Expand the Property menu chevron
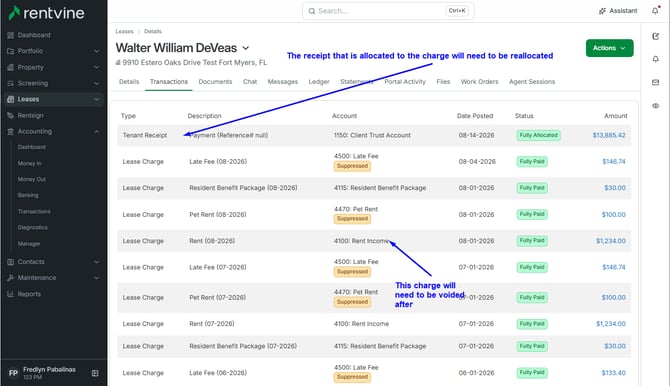Screen dimensions: 670x386 pyautogui.click(x=97, y=67)
